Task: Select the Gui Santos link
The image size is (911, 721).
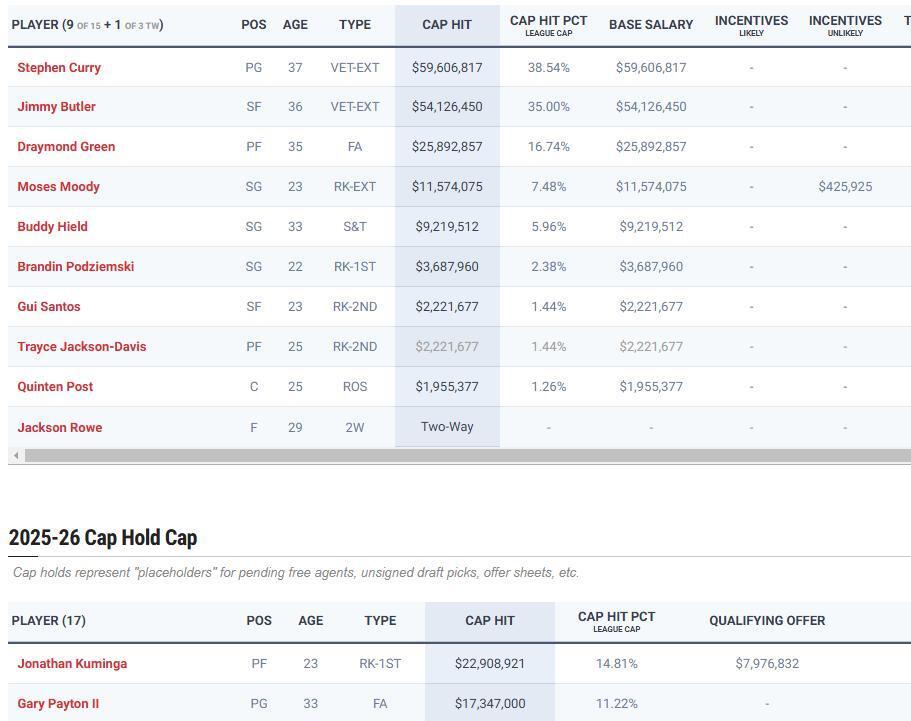Action: pos(49,307)
